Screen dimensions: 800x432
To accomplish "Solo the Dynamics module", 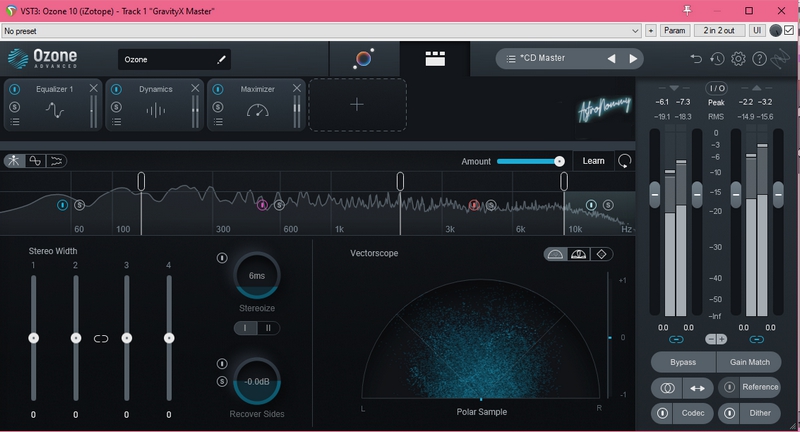I will [116, 107].
